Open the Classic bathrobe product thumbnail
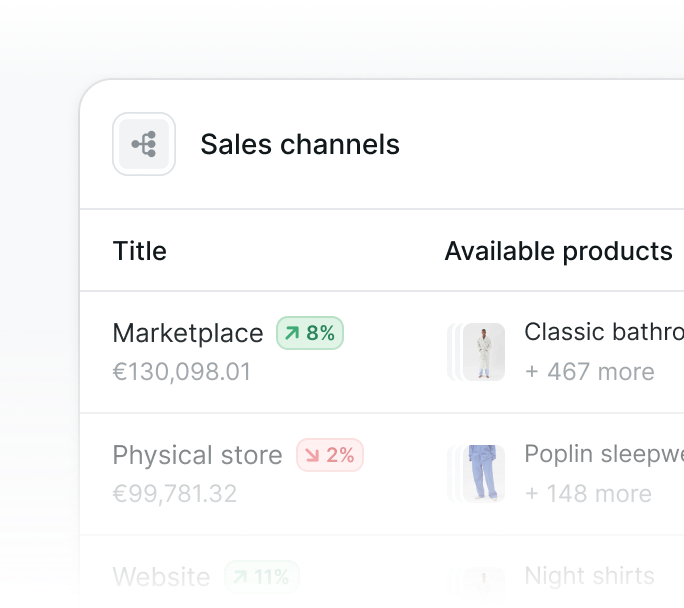 click(x=484, y=352)
